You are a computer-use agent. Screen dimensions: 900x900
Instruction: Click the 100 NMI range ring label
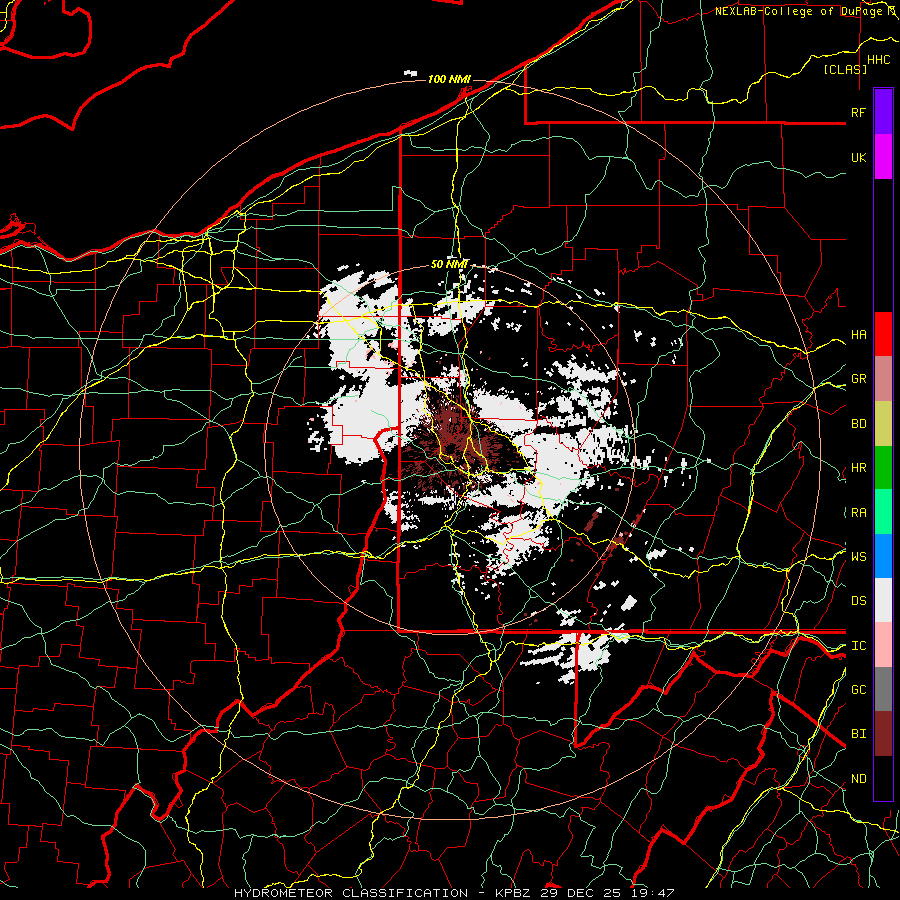[449, 79]
